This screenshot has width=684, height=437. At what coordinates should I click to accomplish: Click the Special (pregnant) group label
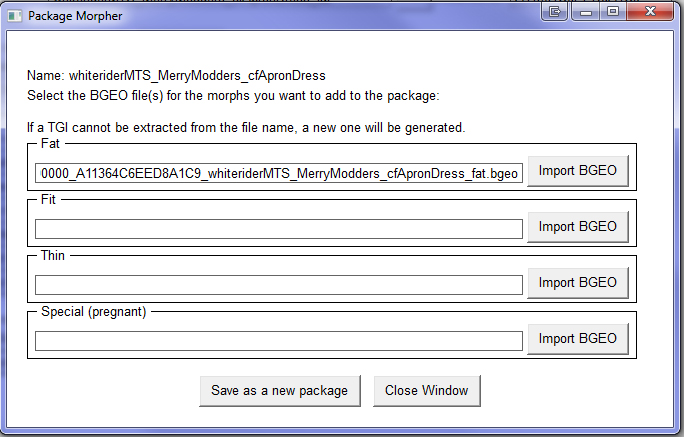tap(93, 312)
